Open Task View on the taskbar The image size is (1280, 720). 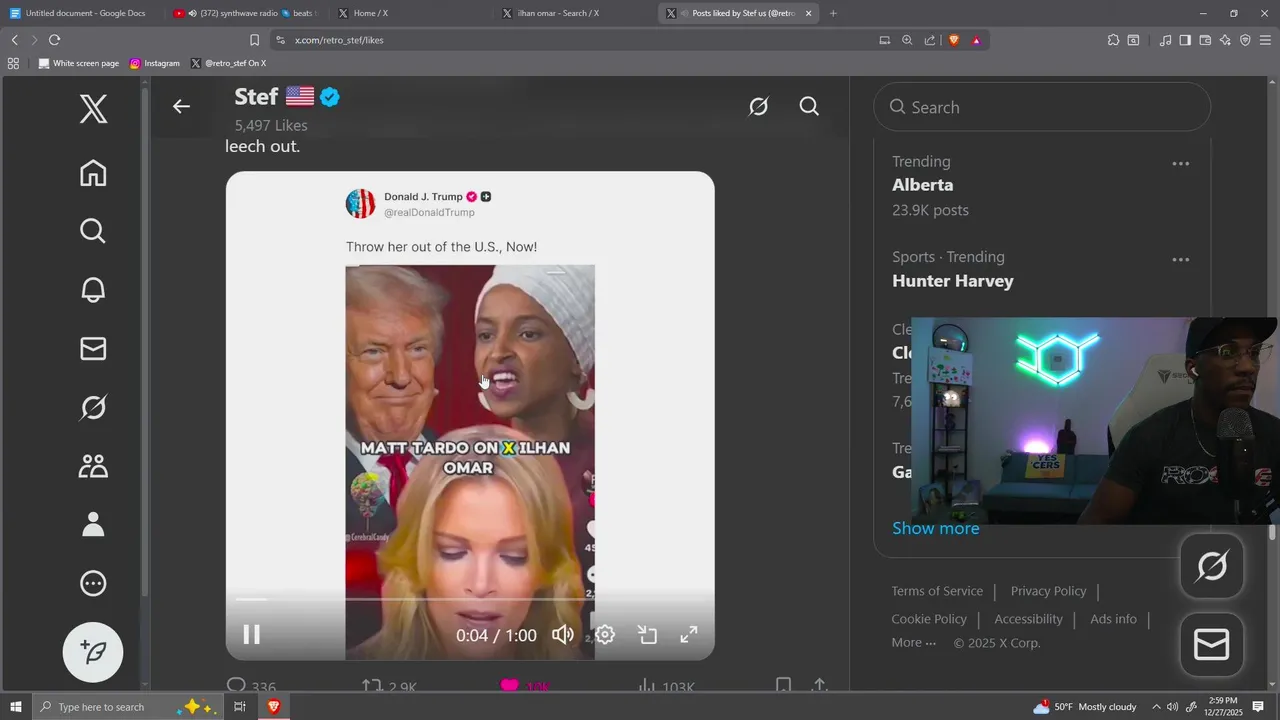pos(240,706)
